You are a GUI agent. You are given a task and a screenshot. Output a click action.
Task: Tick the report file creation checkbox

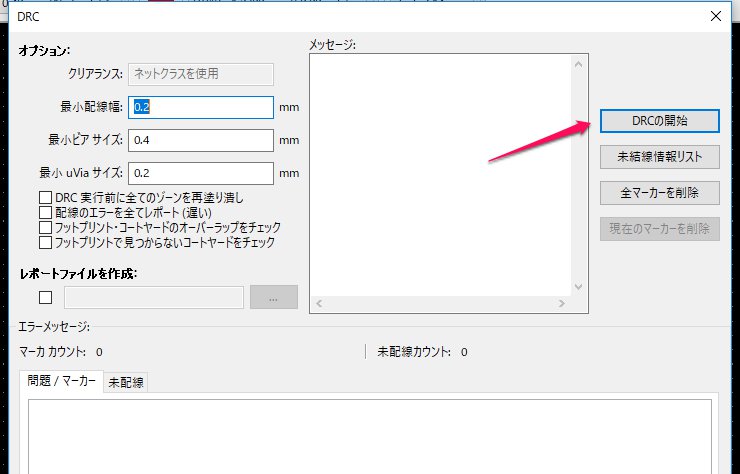coord(45,297)
